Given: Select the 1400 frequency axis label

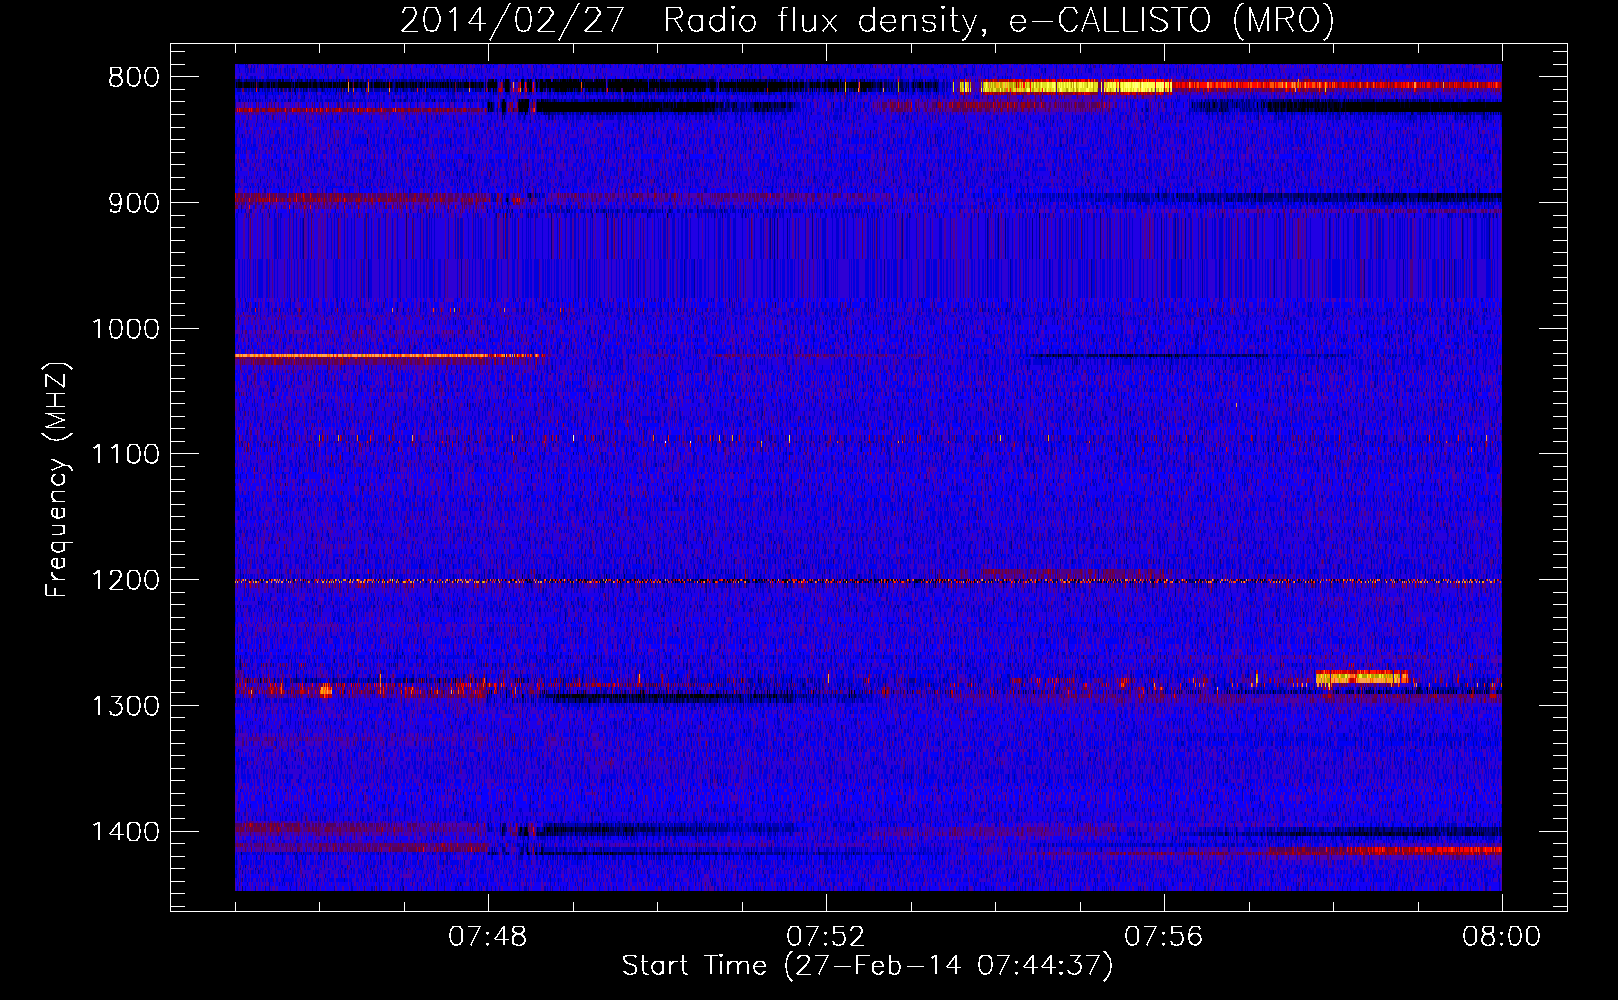Looking at the screenshot, I should coord(125,832).
